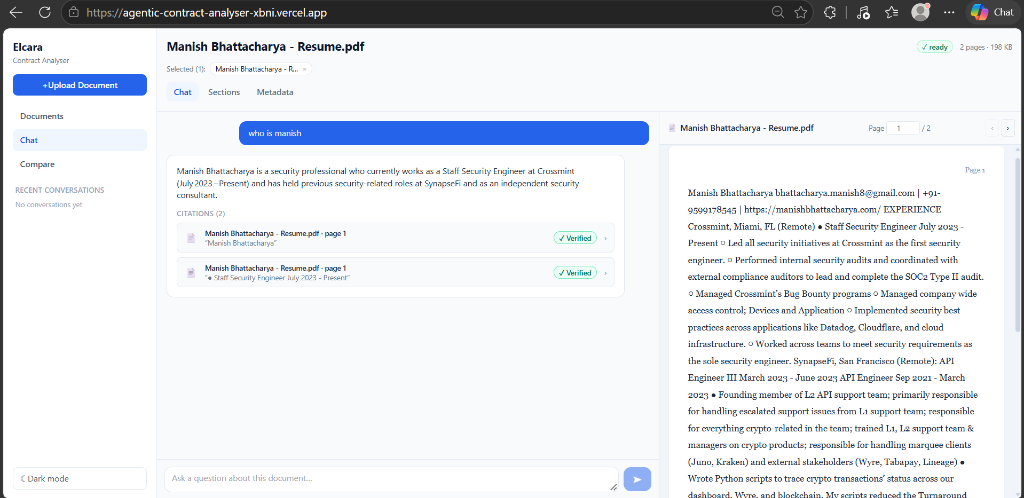Viewport: 1024px width, 498px height.
Task: Click the "Selected (1):" label
Action: tap(186, 69)
